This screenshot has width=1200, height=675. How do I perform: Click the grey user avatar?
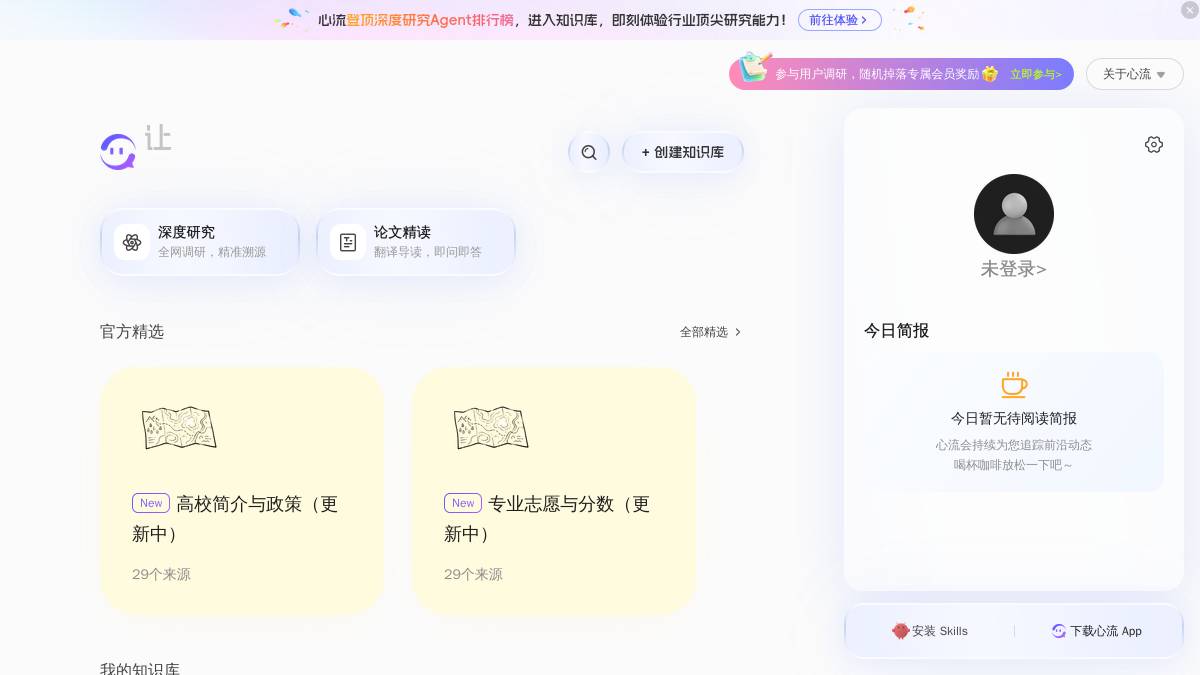1014,214
